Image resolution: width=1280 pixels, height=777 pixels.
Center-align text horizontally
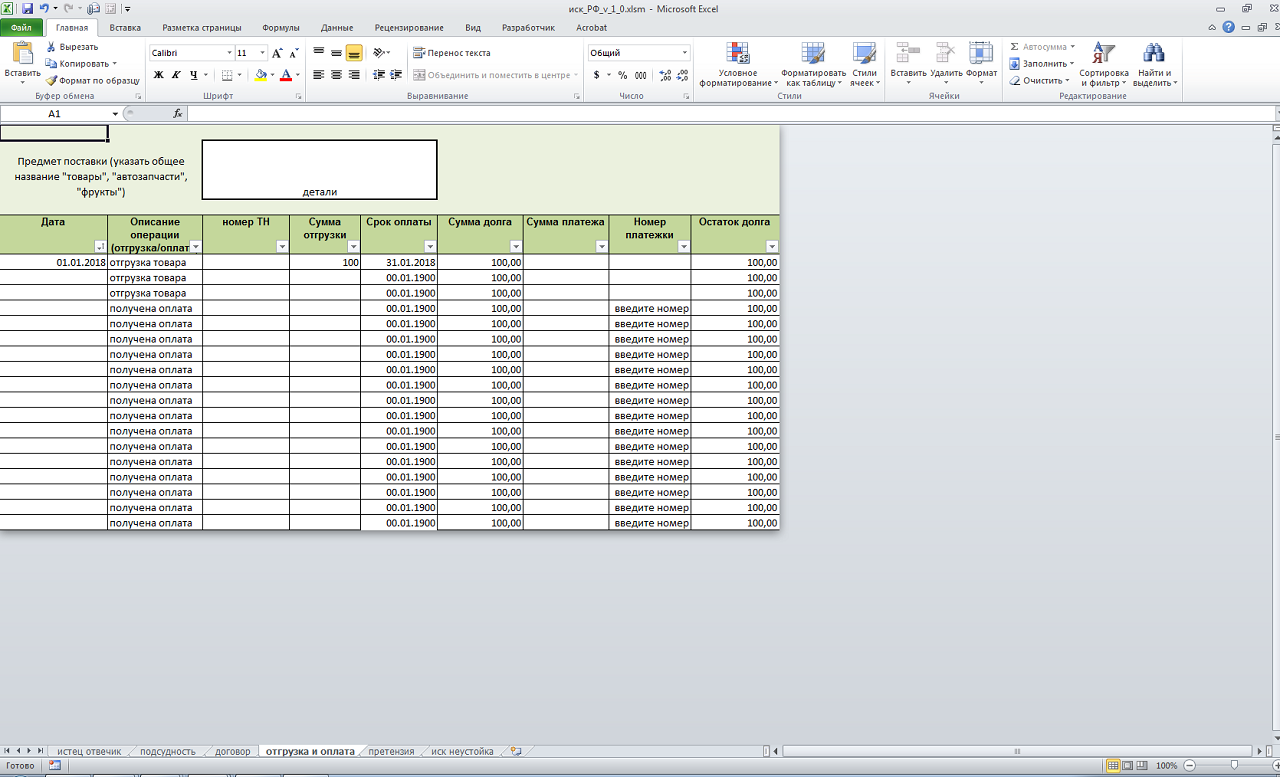click(336, 75)
